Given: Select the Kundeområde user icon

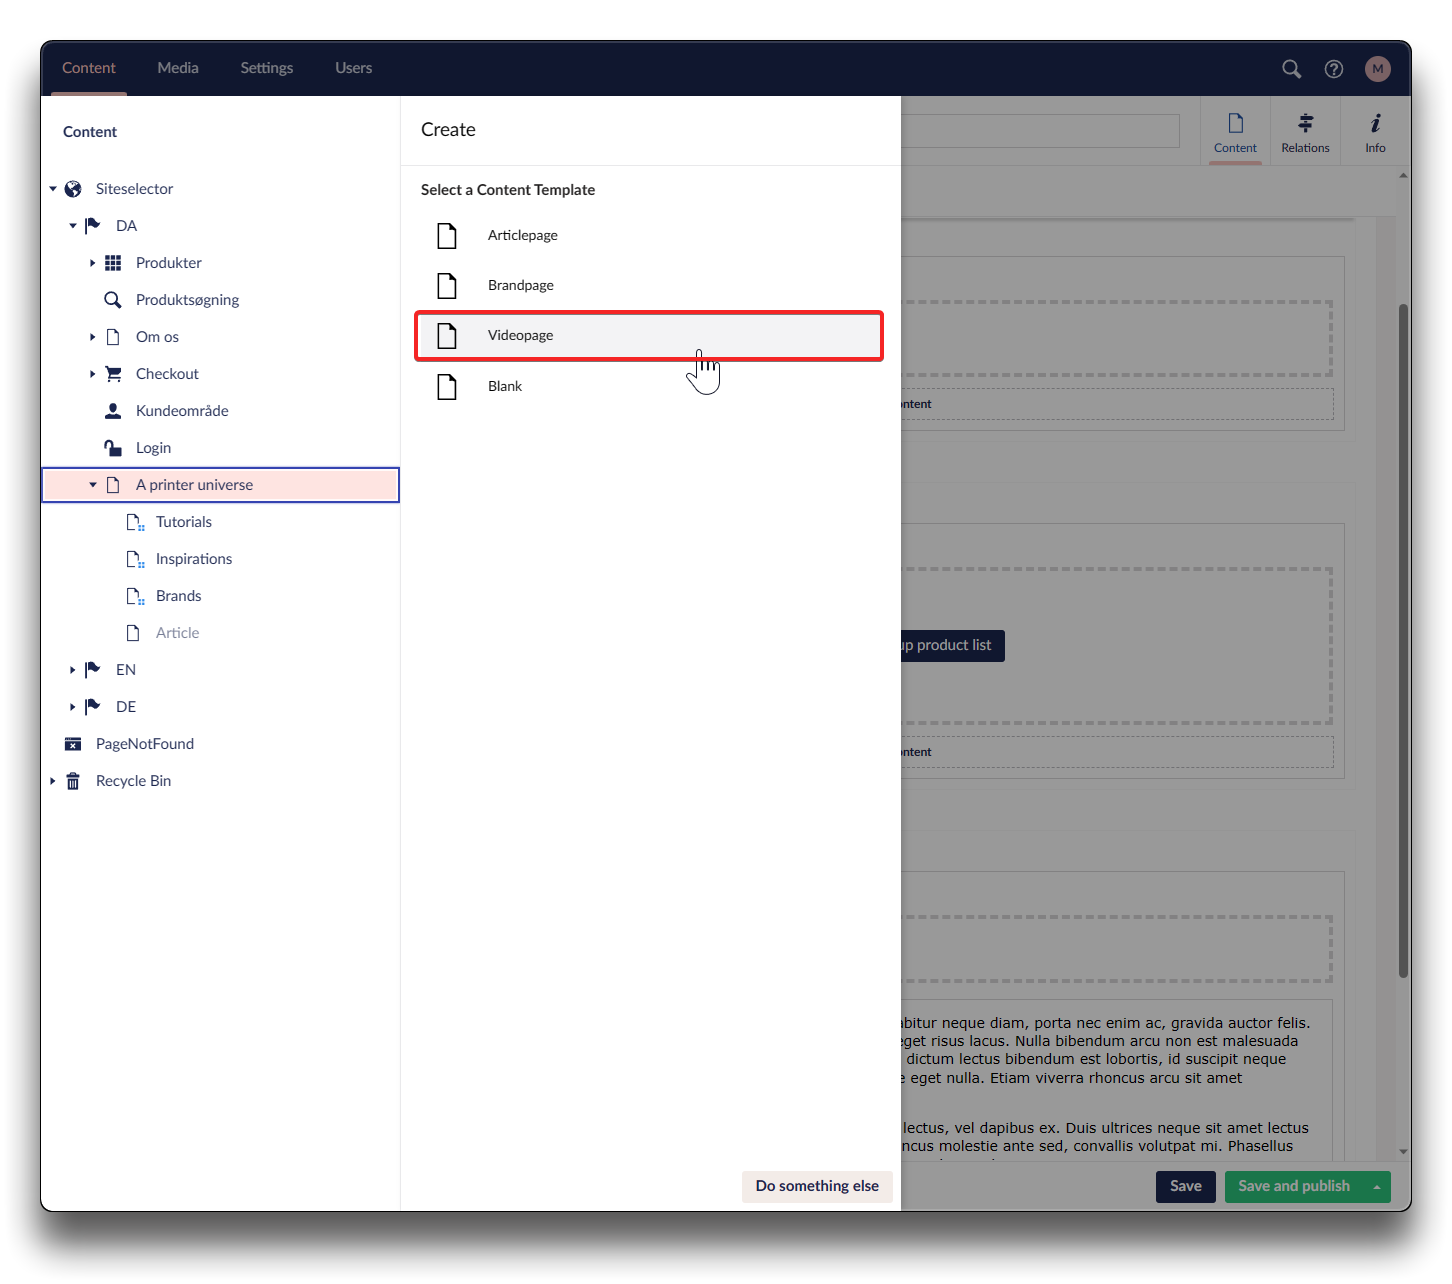Looking at the screenshot, I should tap(113, 411).
